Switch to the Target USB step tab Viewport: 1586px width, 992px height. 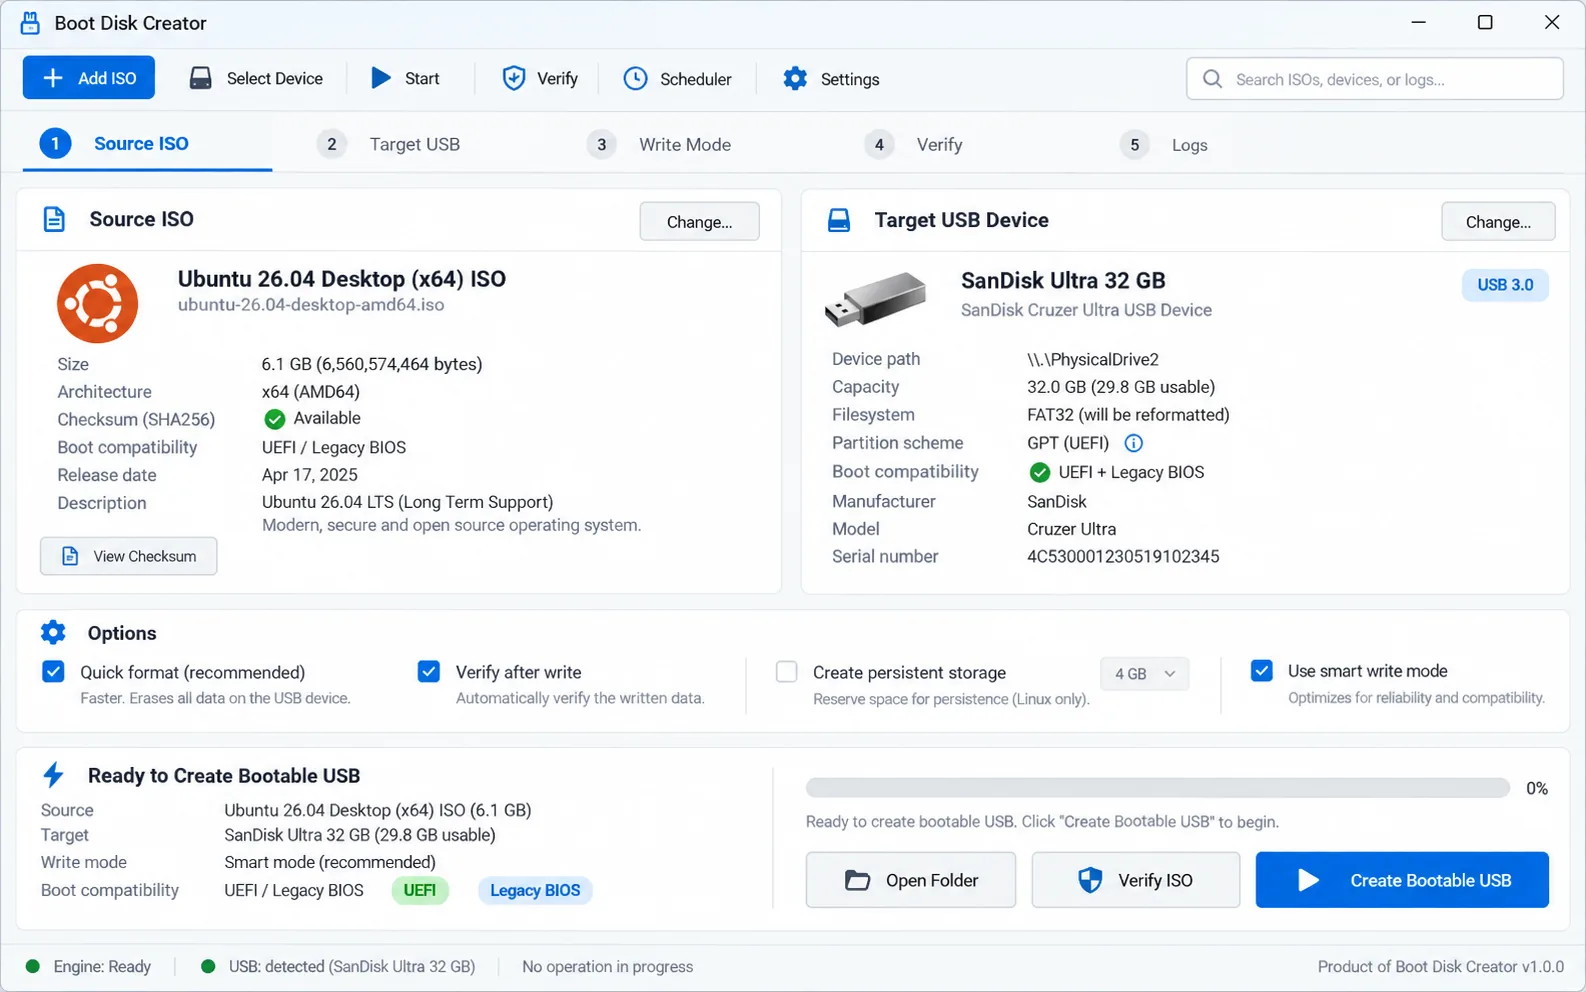[389, 144]
